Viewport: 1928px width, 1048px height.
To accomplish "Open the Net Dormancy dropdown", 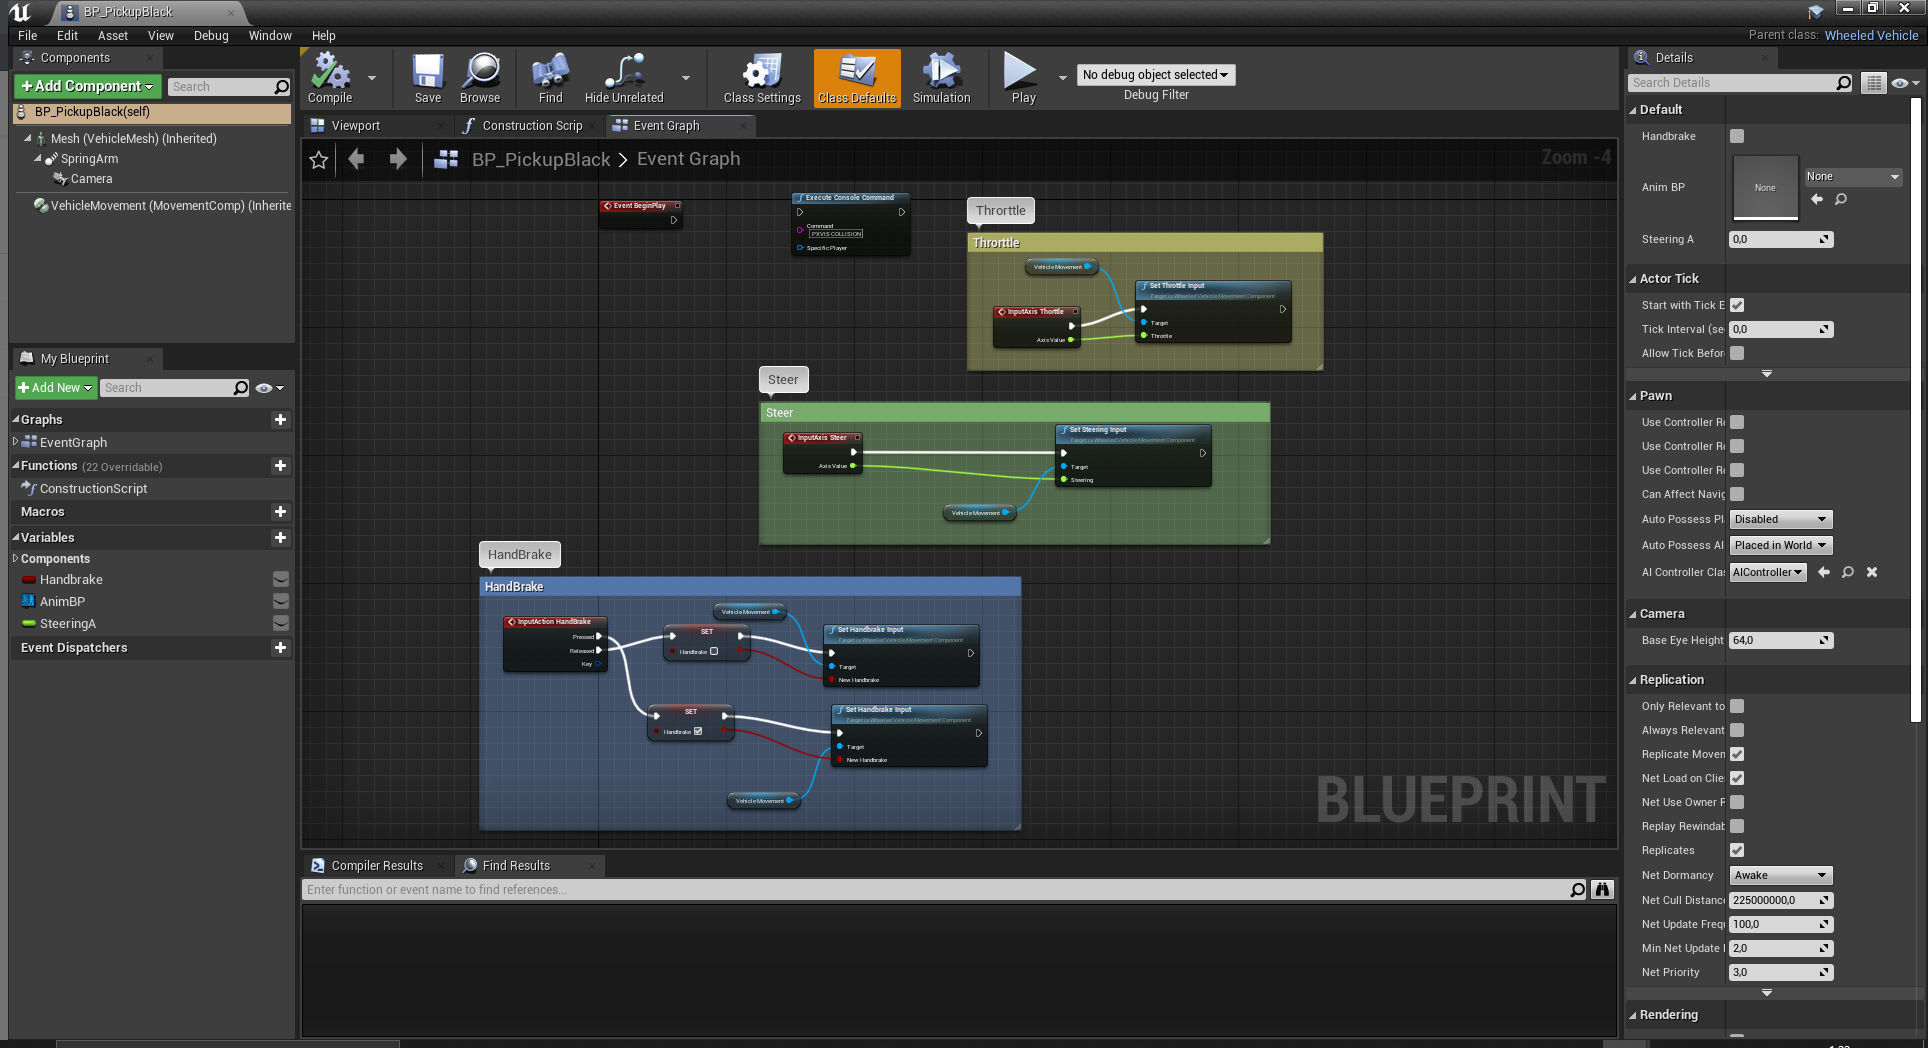I will (1780, 875).
